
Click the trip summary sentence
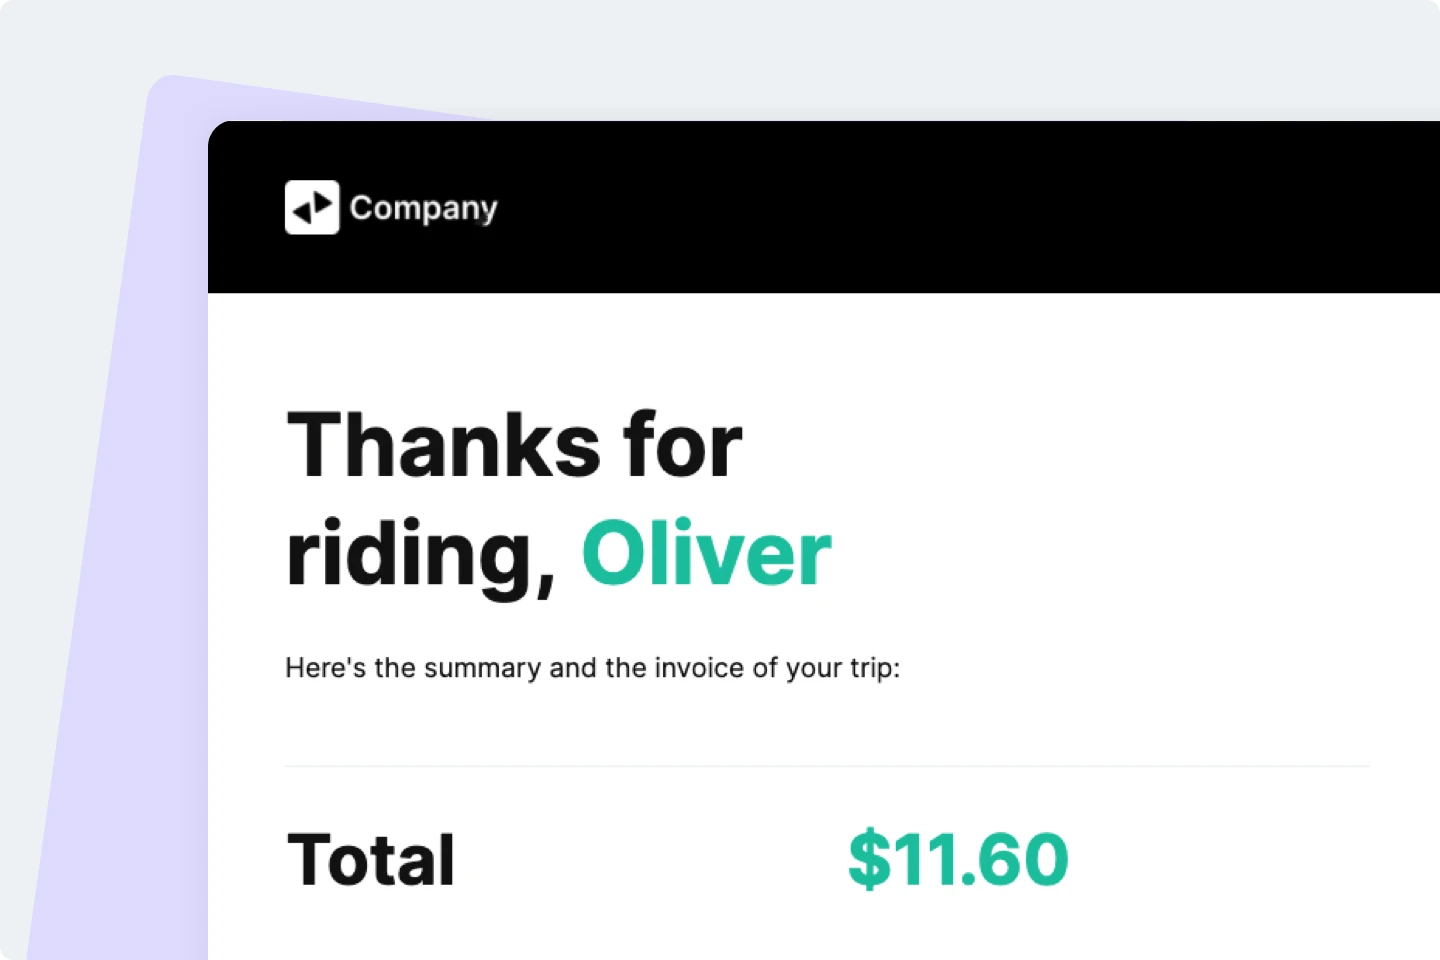tap(592, 668)
